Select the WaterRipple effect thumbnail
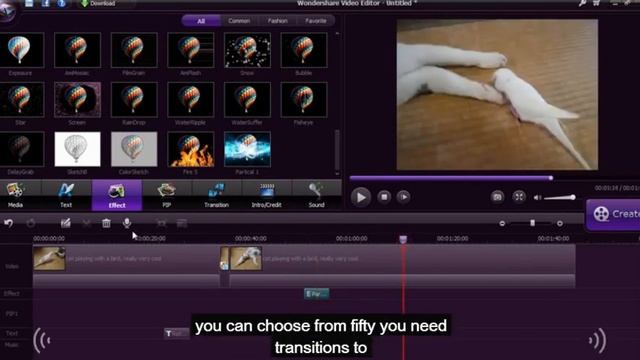Viewport: 640px width, 360px height. click(191, 100)
